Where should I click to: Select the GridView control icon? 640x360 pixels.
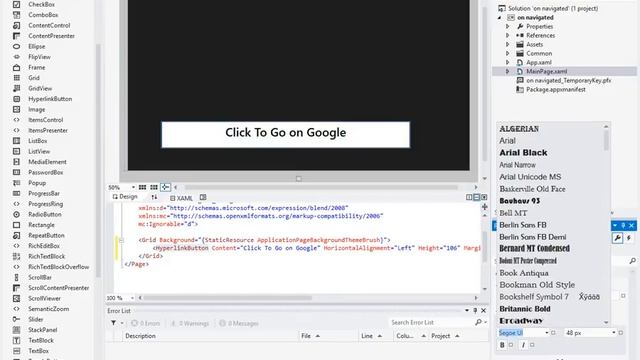click(x=16, y=89)
